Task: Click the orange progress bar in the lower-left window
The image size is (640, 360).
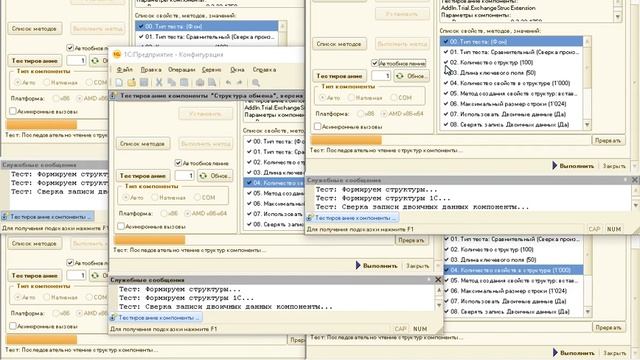Action: coord(42,340)
